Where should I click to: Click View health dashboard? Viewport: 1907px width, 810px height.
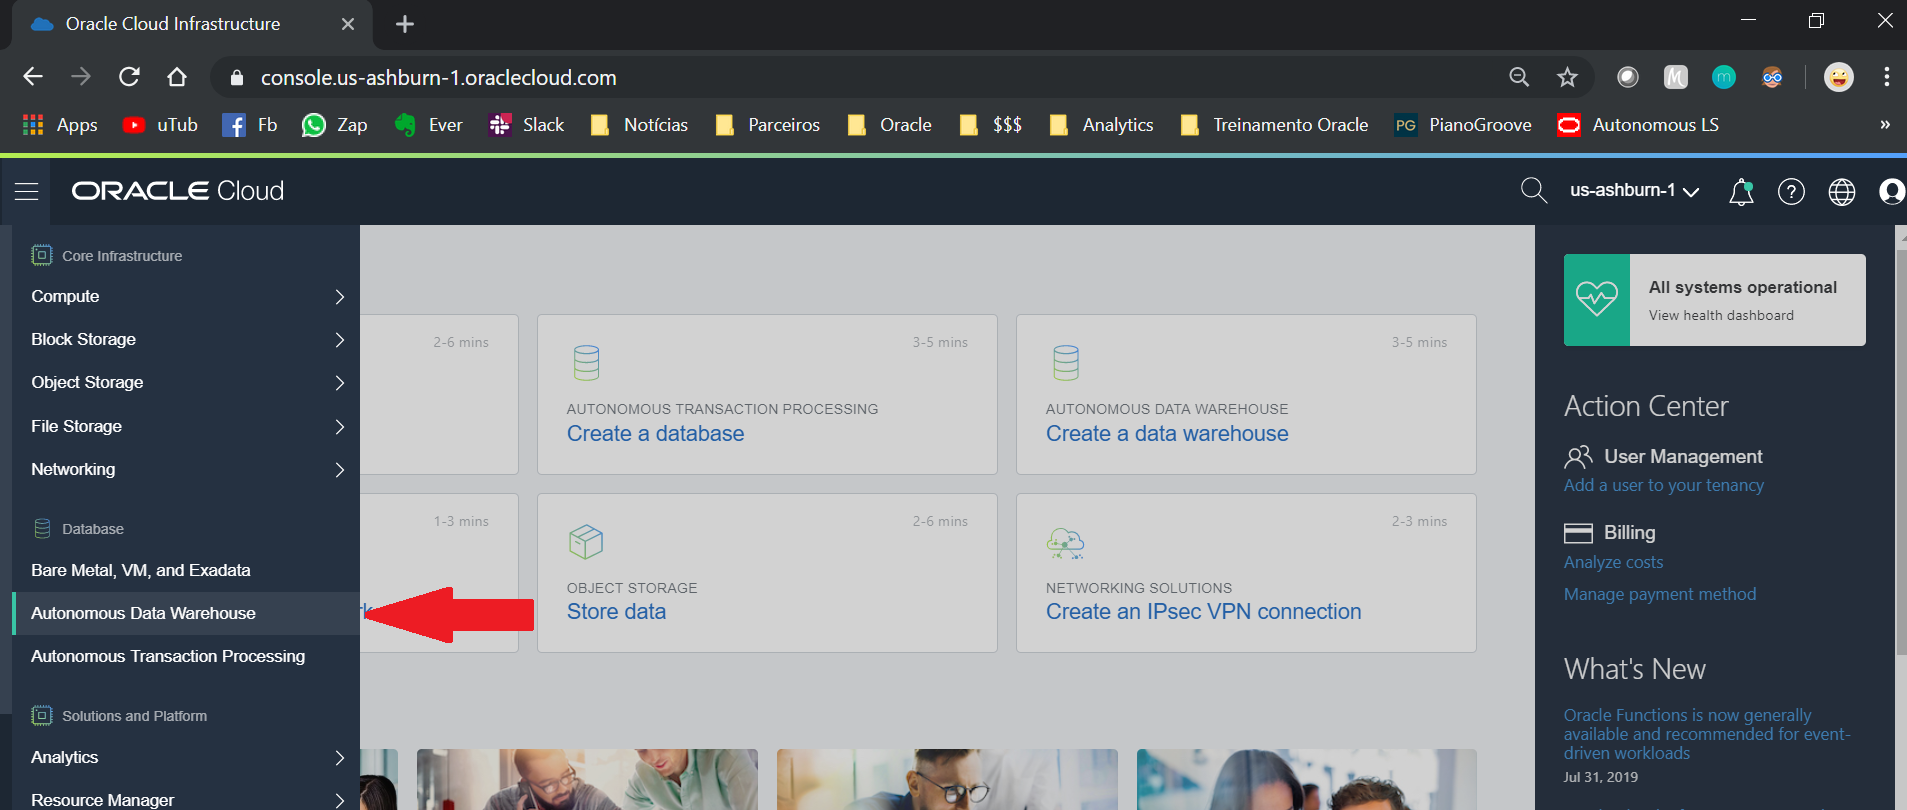1721,315
